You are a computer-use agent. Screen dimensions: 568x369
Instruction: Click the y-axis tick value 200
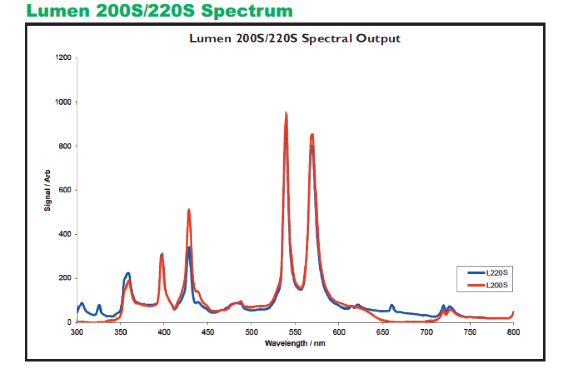tap(65, 278)
